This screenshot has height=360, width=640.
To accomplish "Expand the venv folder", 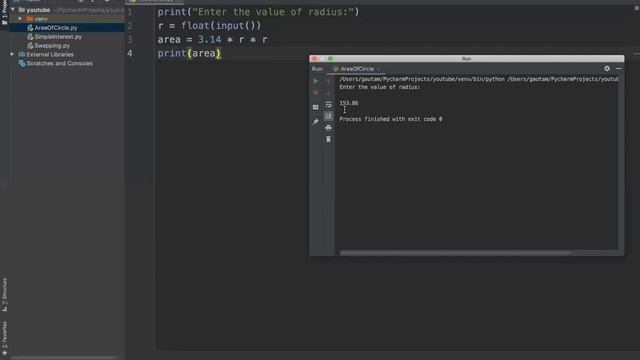I will [20, 19].
